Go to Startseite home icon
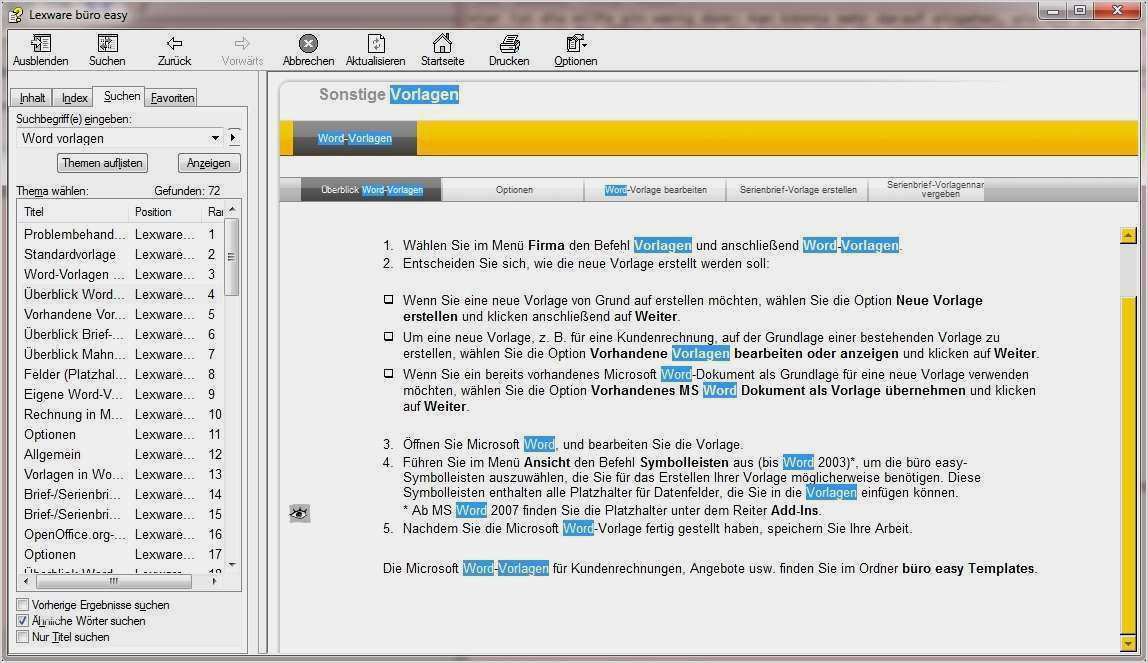Image resolution: width=1148 pixels, height=663 pixels. coord(442,44)
